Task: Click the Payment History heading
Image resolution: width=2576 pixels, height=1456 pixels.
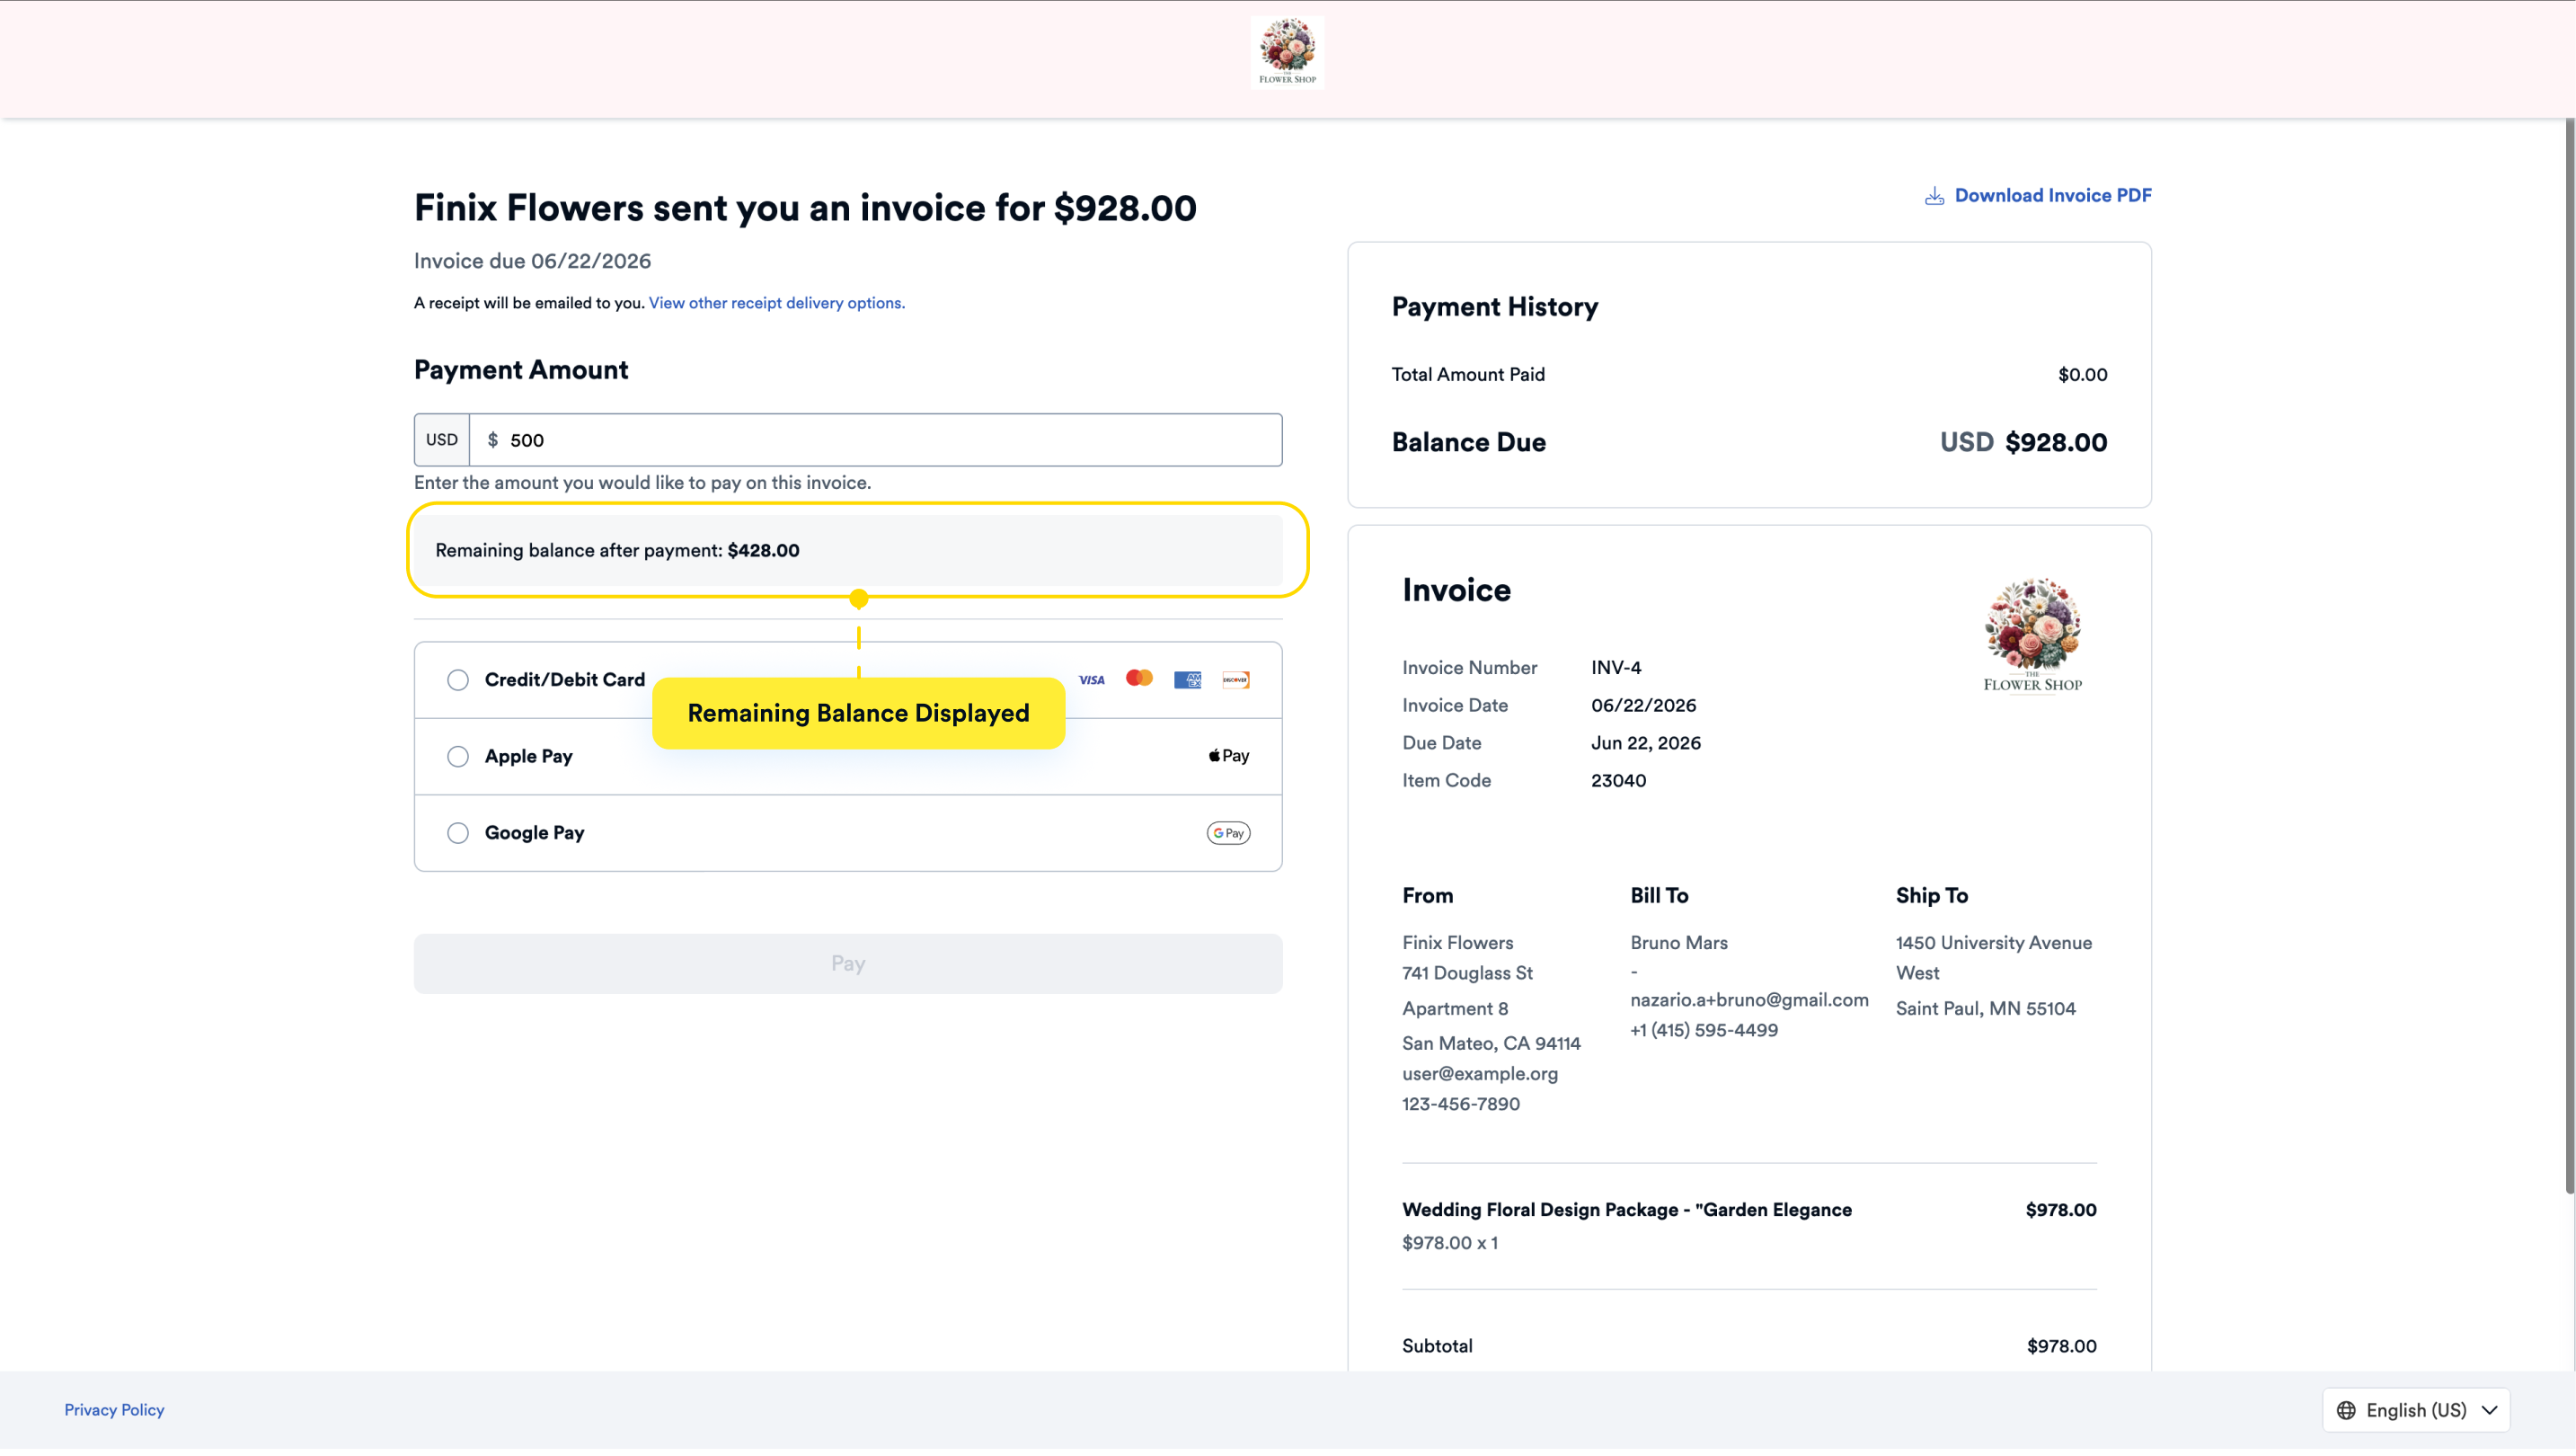Action: pyautogui.click(x=1494, y=307)
